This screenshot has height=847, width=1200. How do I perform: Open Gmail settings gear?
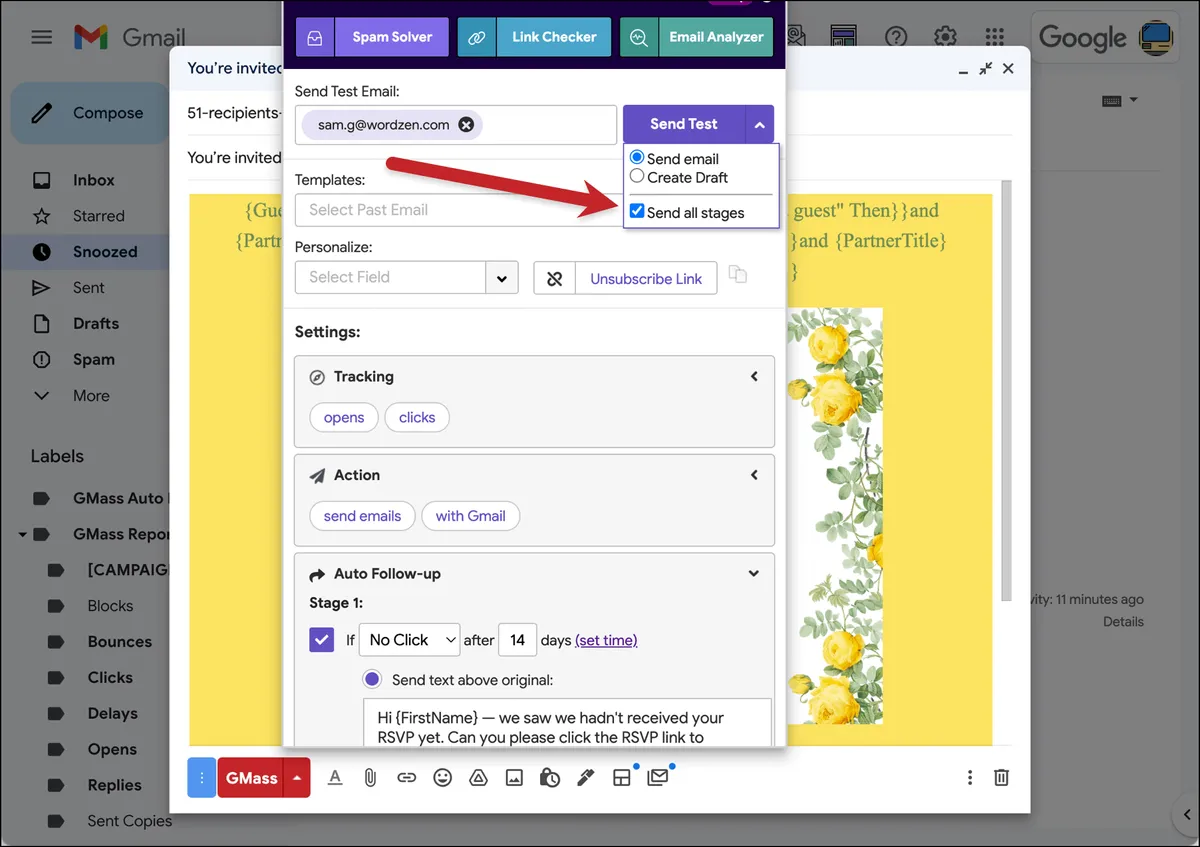click(945, 38)
